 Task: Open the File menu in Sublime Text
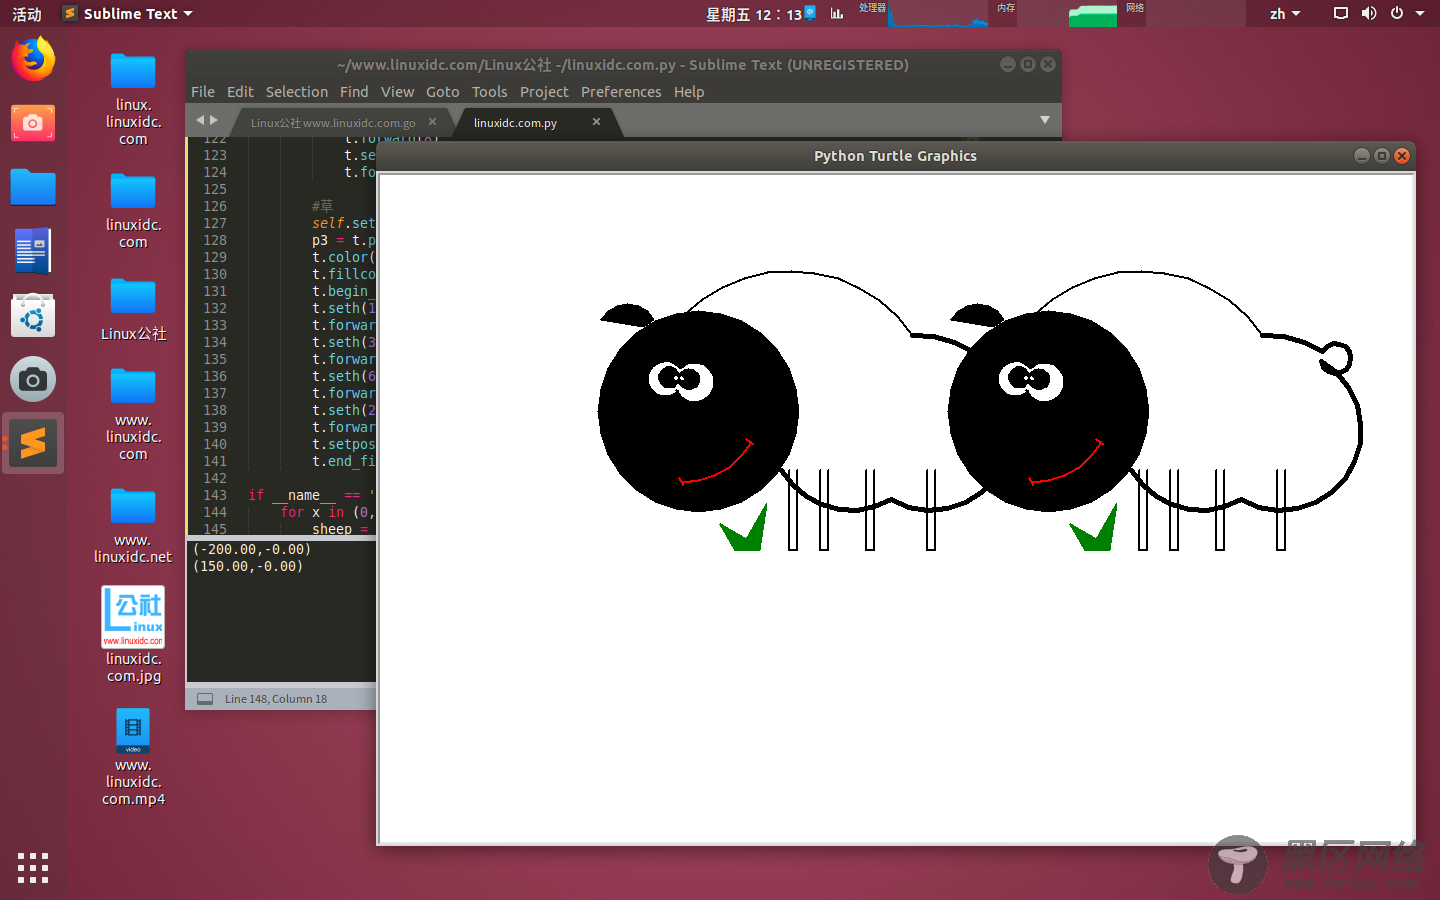tap(203, 92)
